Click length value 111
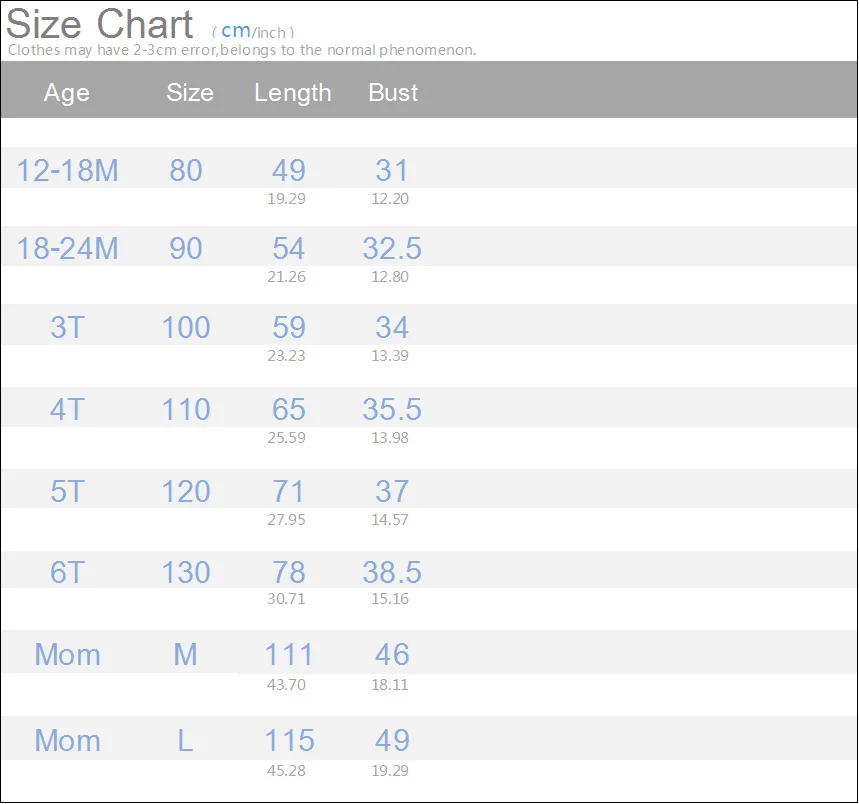 pos(289,654)
